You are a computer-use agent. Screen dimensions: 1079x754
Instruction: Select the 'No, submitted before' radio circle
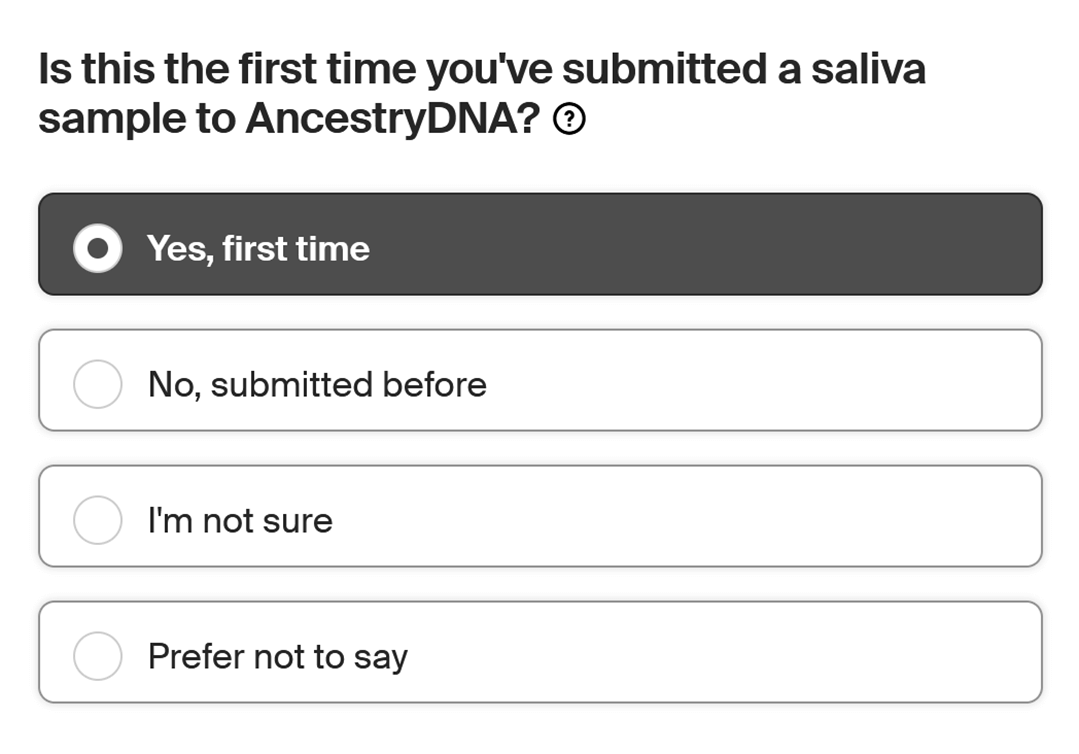pyautogui.click(x=98, y=384)
